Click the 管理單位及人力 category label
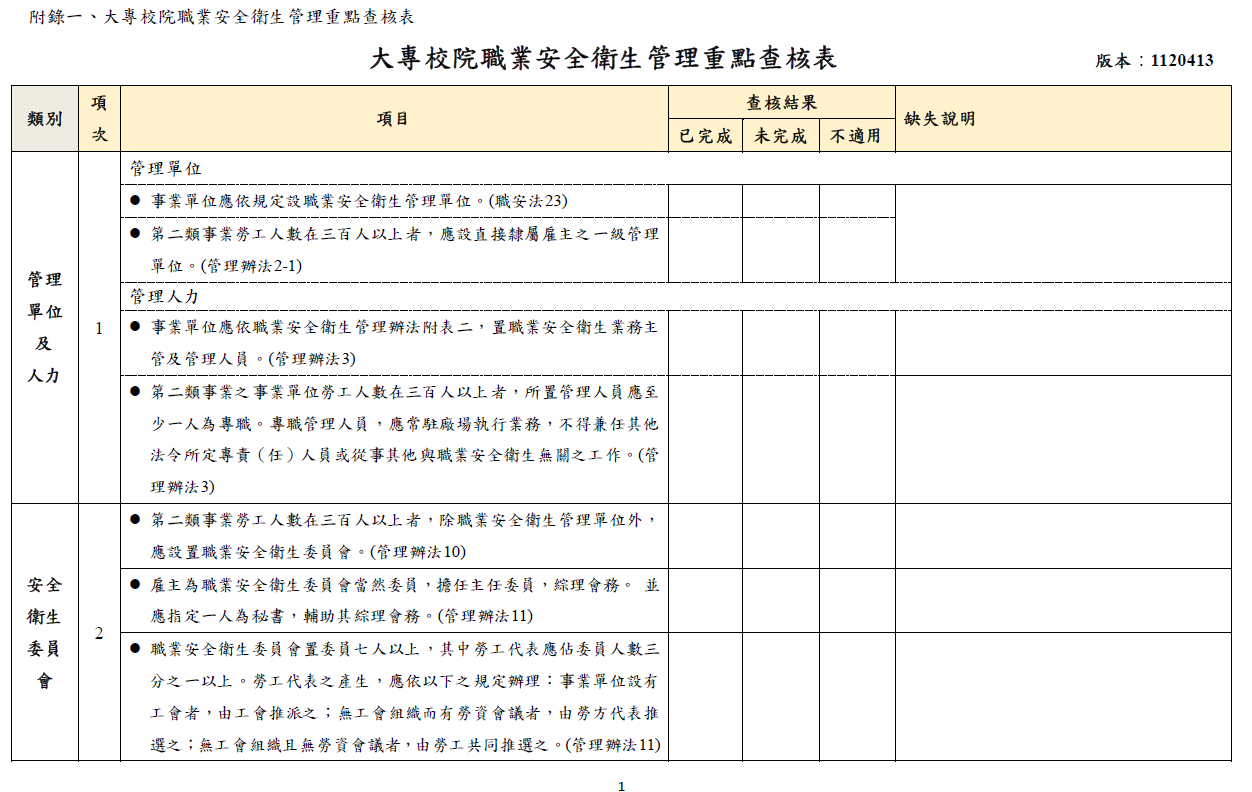Viewport: 1252px width, 792px height. (44, 327)
